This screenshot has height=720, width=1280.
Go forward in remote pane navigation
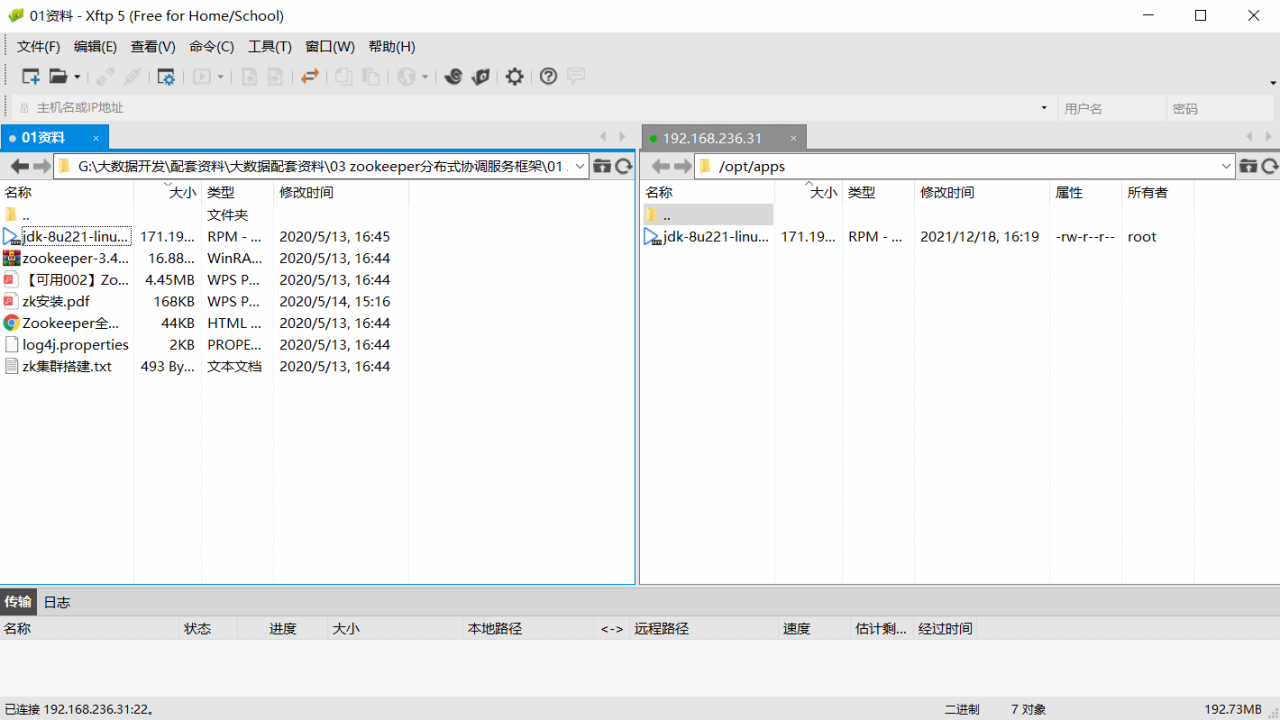[682, 166]
